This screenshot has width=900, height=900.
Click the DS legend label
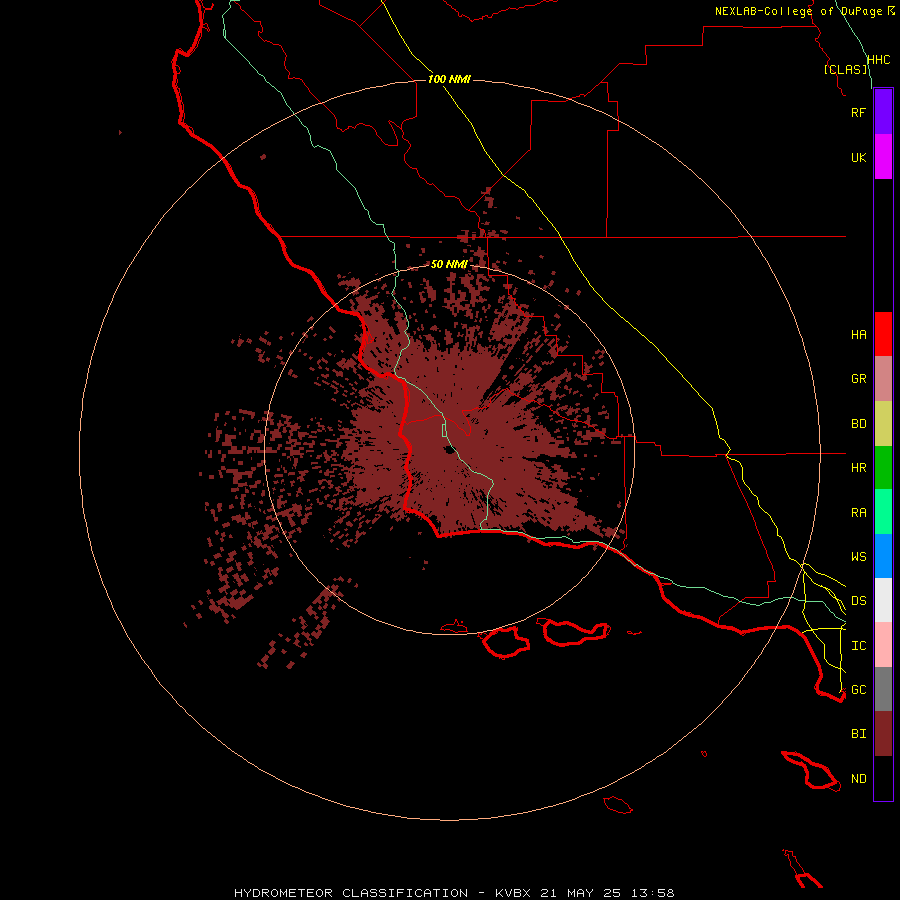pyautogui.click(x=858, y=601)
